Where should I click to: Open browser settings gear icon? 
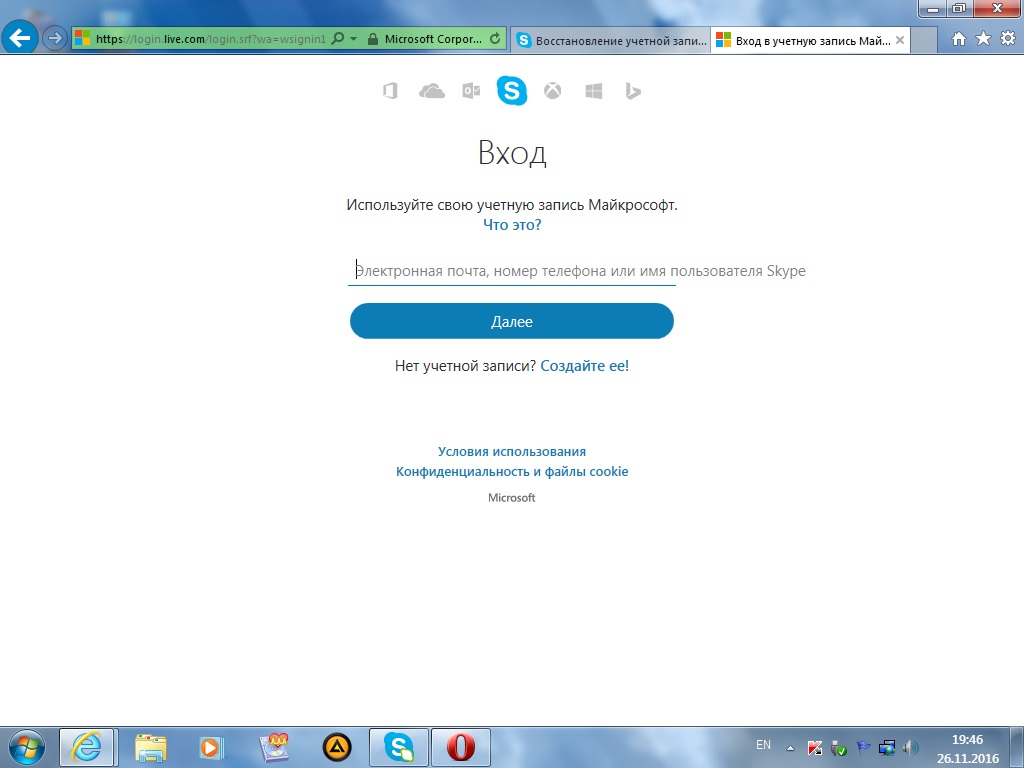[x=1006, y=39]
